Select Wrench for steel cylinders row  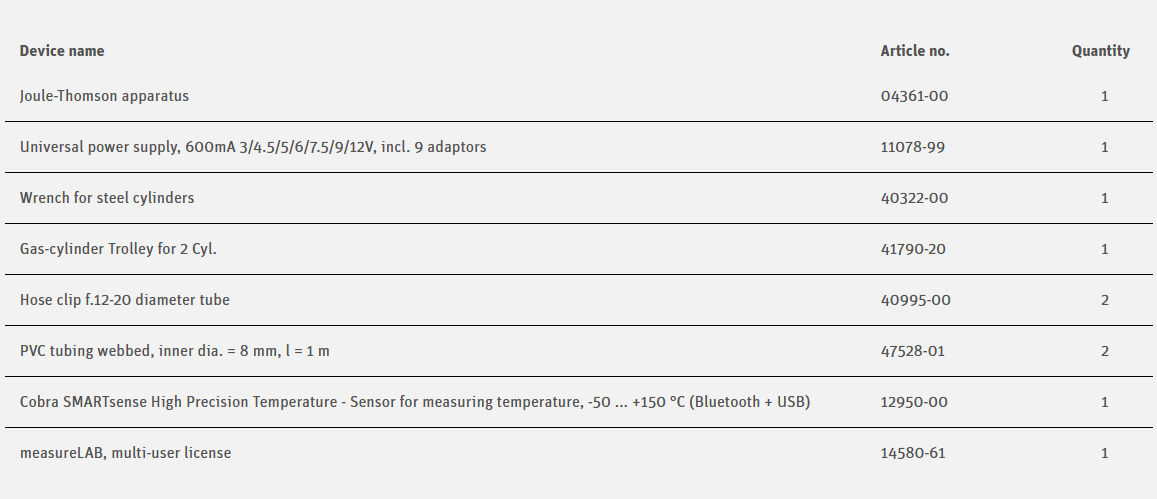107,198
